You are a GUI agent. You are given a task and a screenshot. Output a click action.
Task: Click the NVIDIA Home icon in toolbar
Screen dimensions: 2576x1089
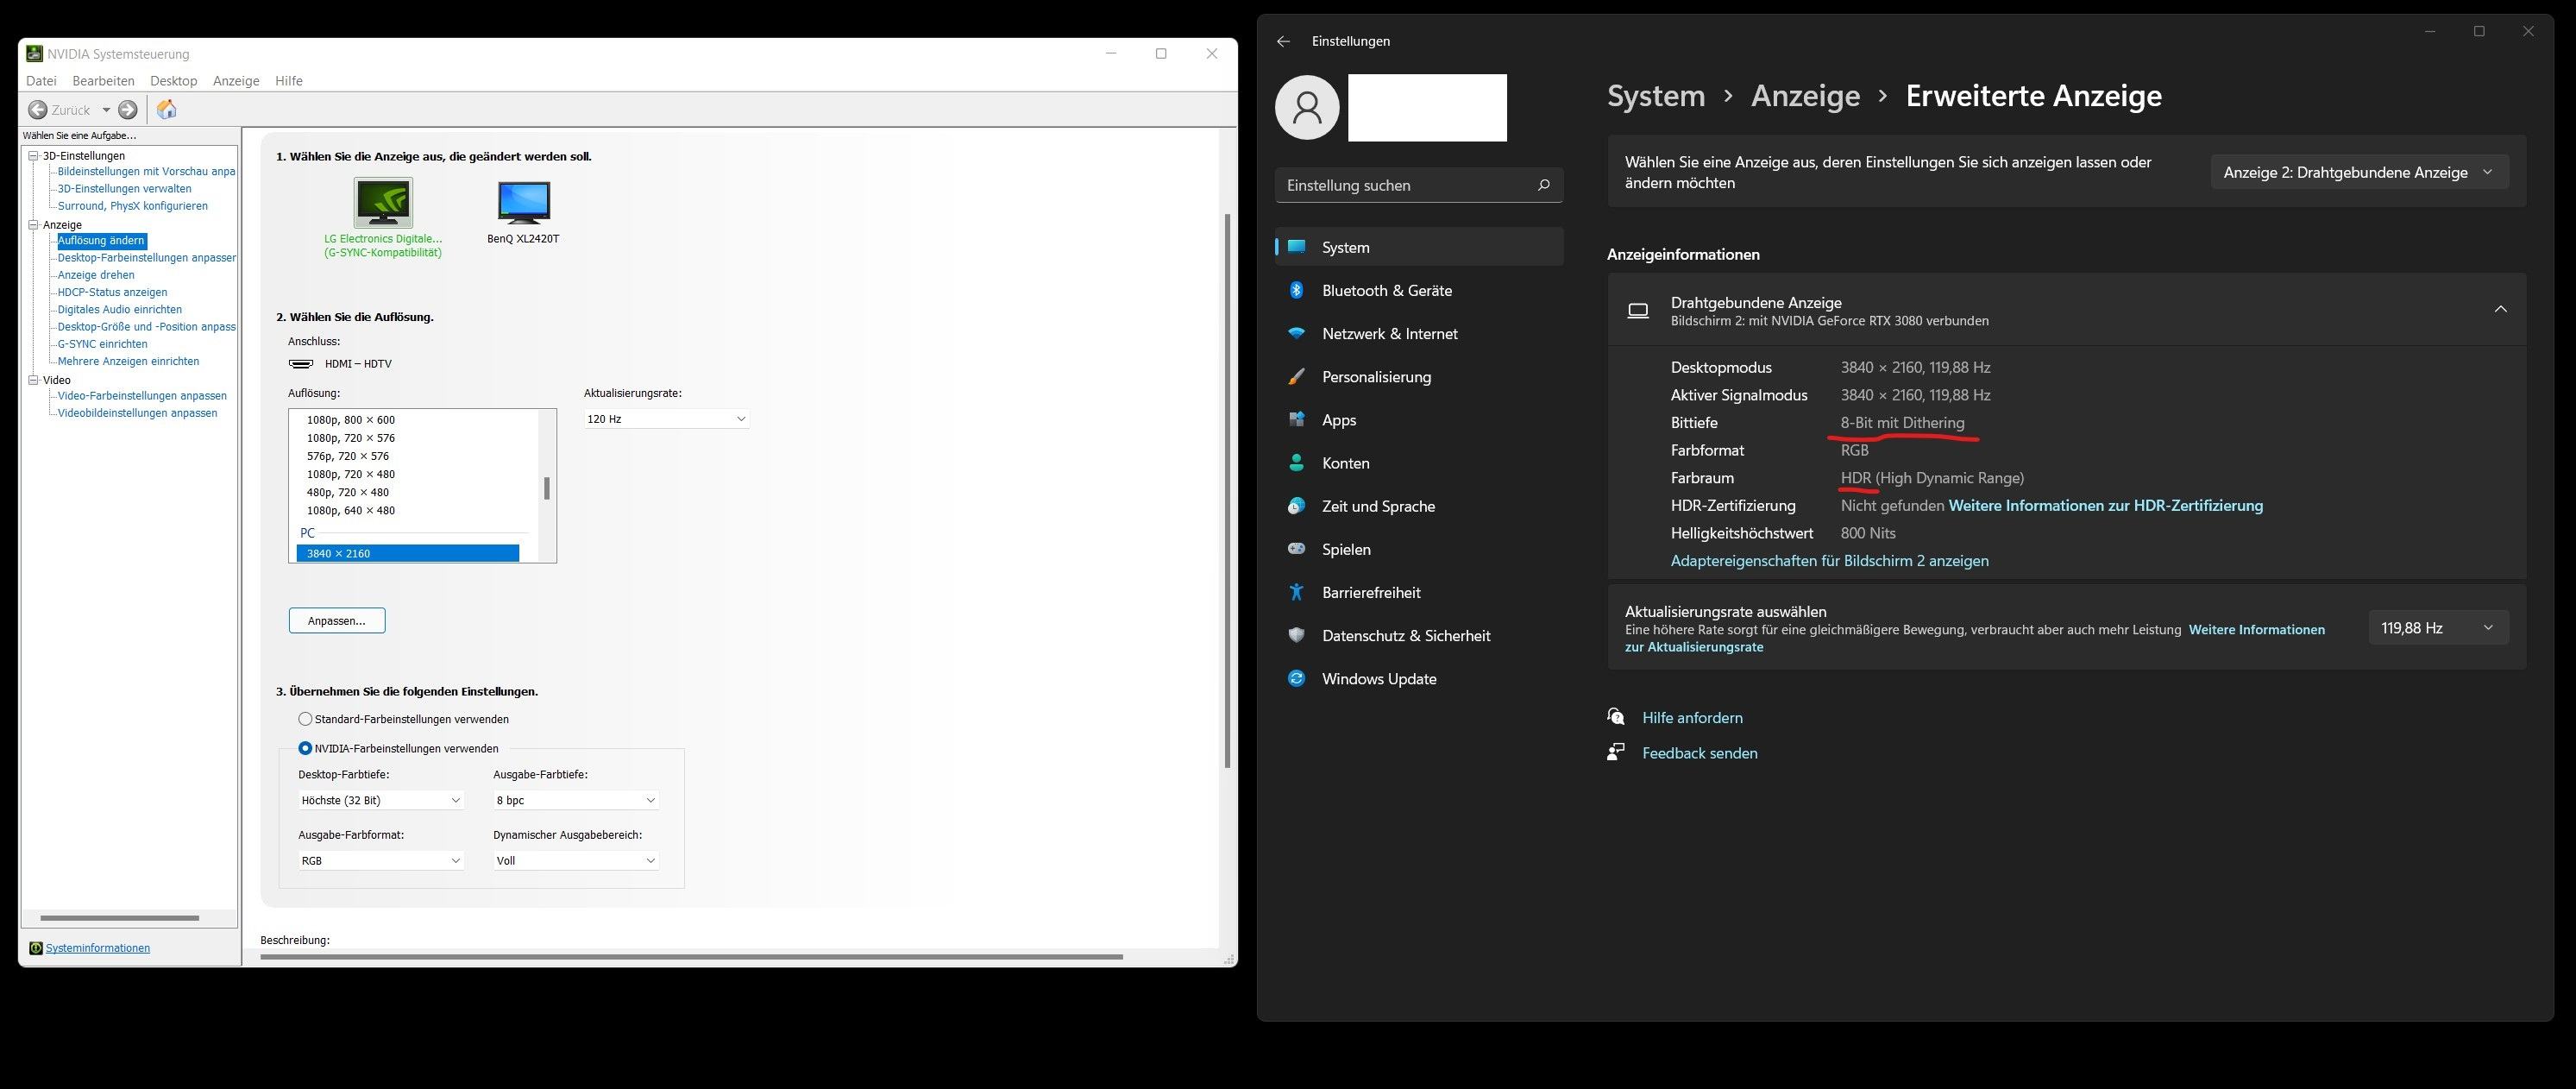point(167,109)
